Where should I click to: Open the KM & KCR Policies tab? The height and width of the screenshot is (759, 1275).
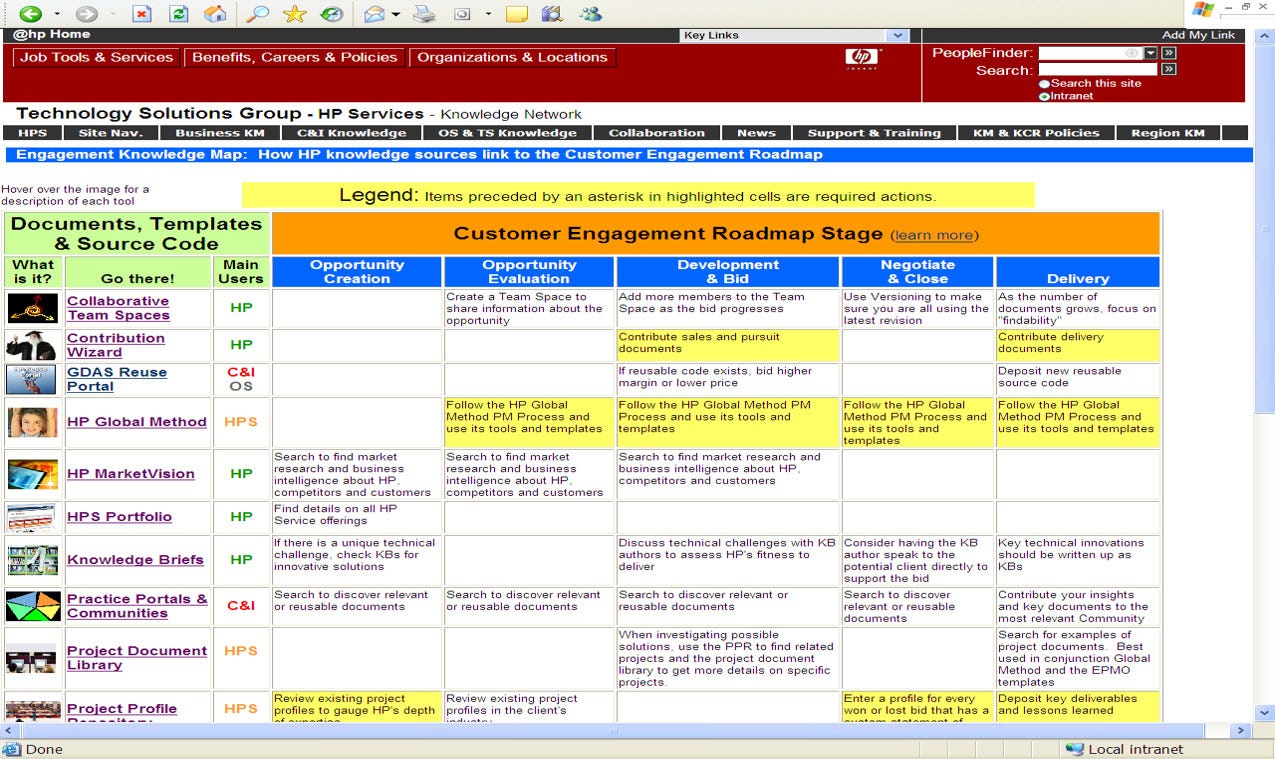click(x=1035, y=133)
